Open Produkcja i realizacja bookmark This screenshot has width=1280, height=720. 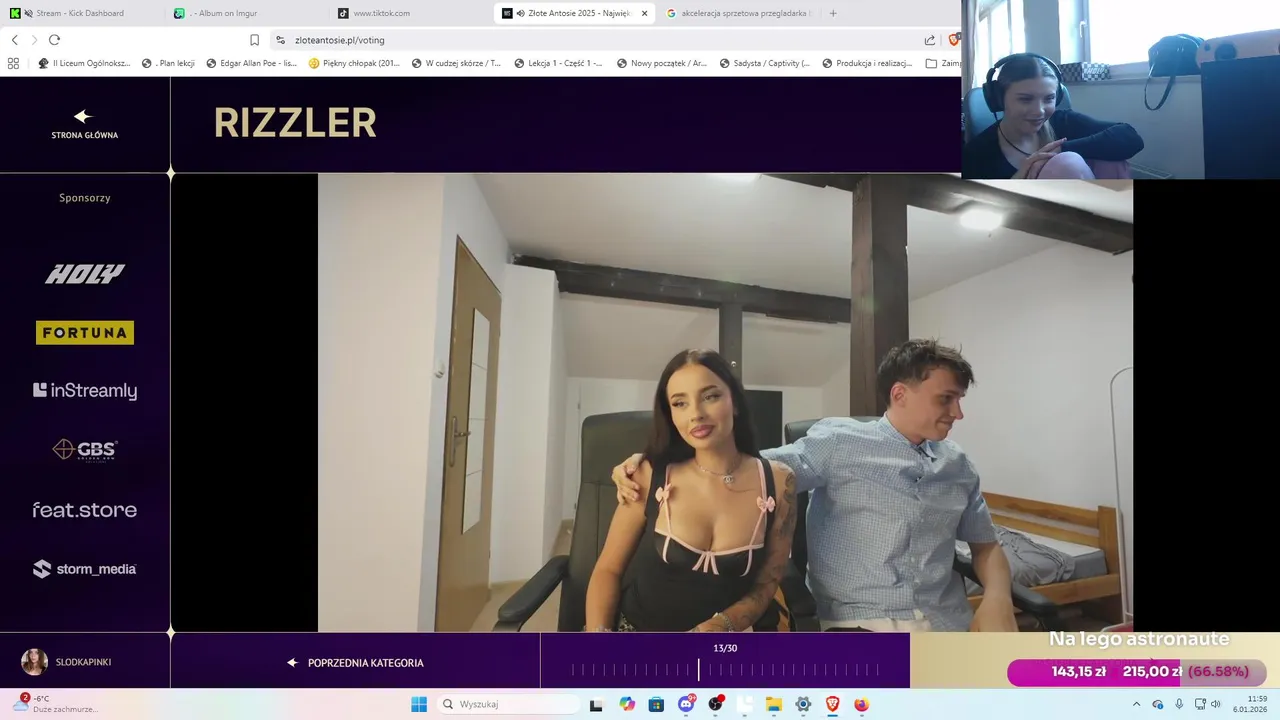point(867,63)
